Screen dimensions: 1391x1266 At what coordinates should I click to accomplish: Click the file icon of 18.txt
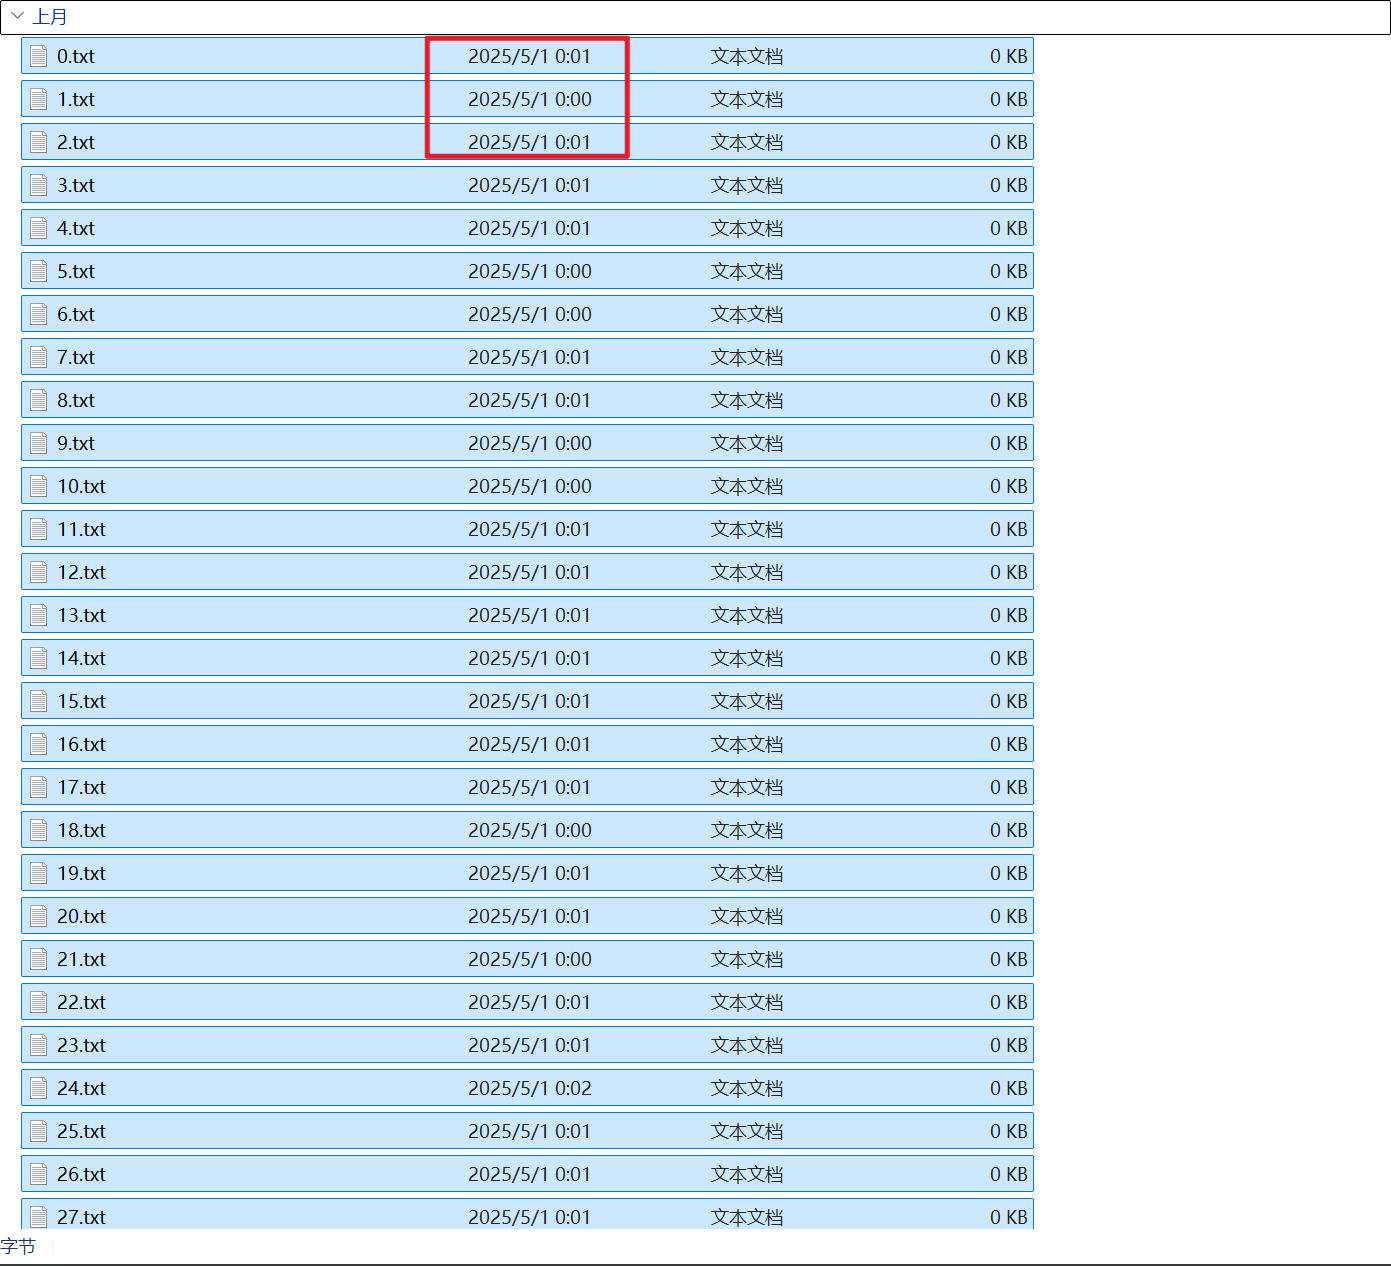coord(39,830)
